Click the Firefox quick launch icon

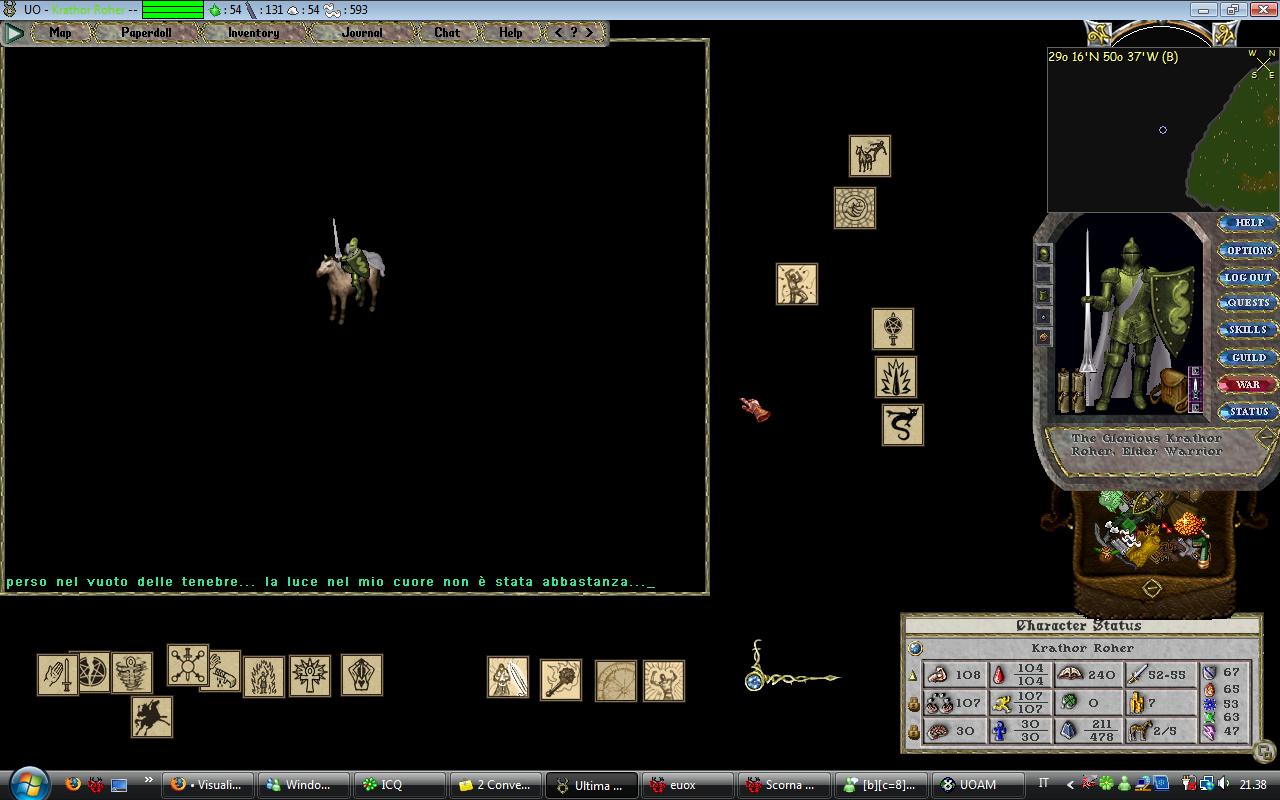point(72,784)
